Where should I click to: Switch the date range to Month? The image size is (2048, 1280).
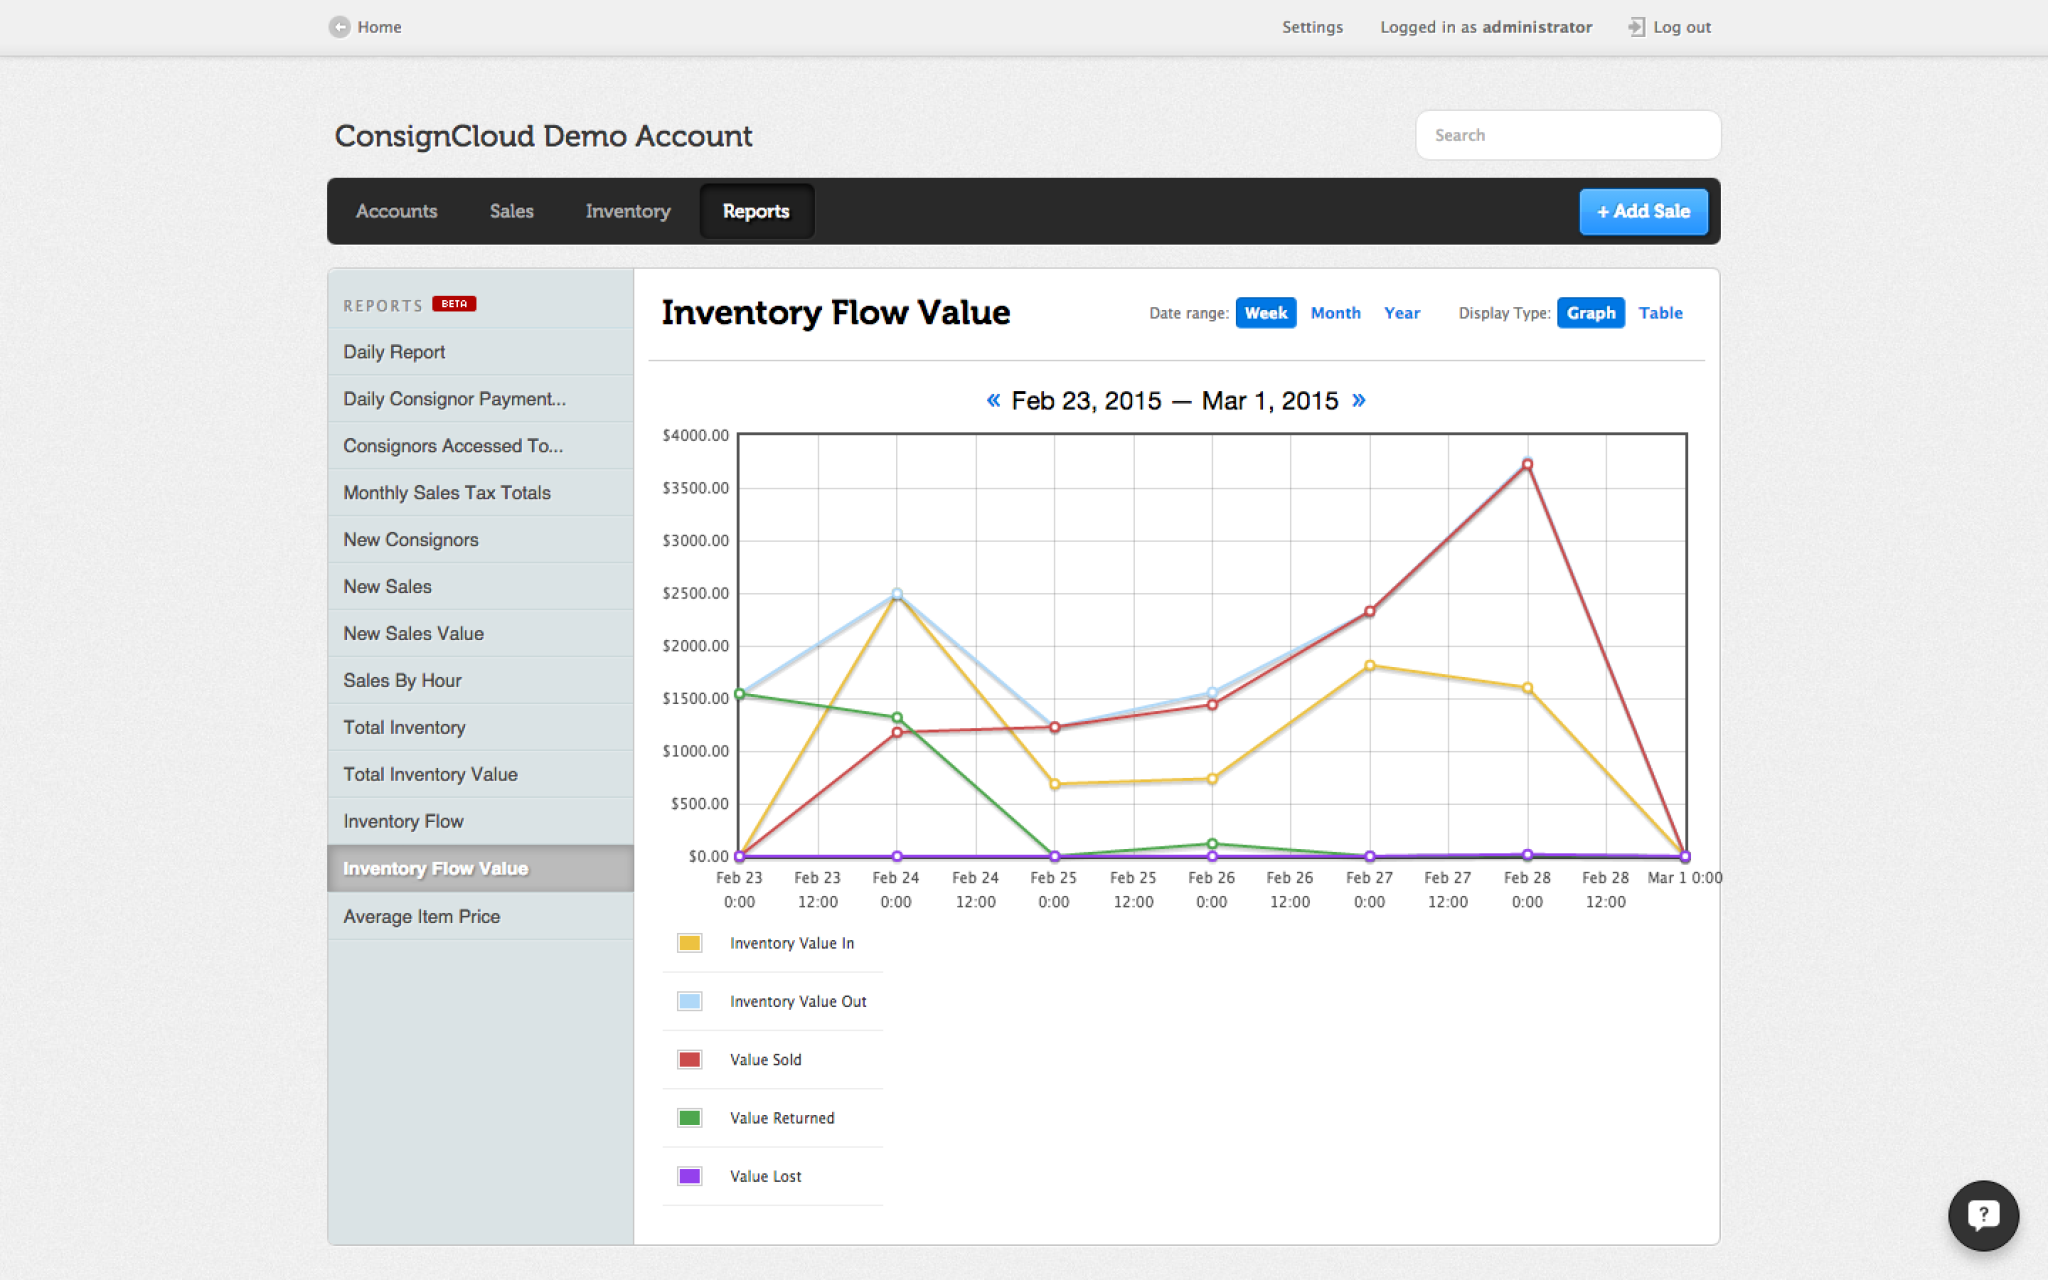[x=1336, y=313]
